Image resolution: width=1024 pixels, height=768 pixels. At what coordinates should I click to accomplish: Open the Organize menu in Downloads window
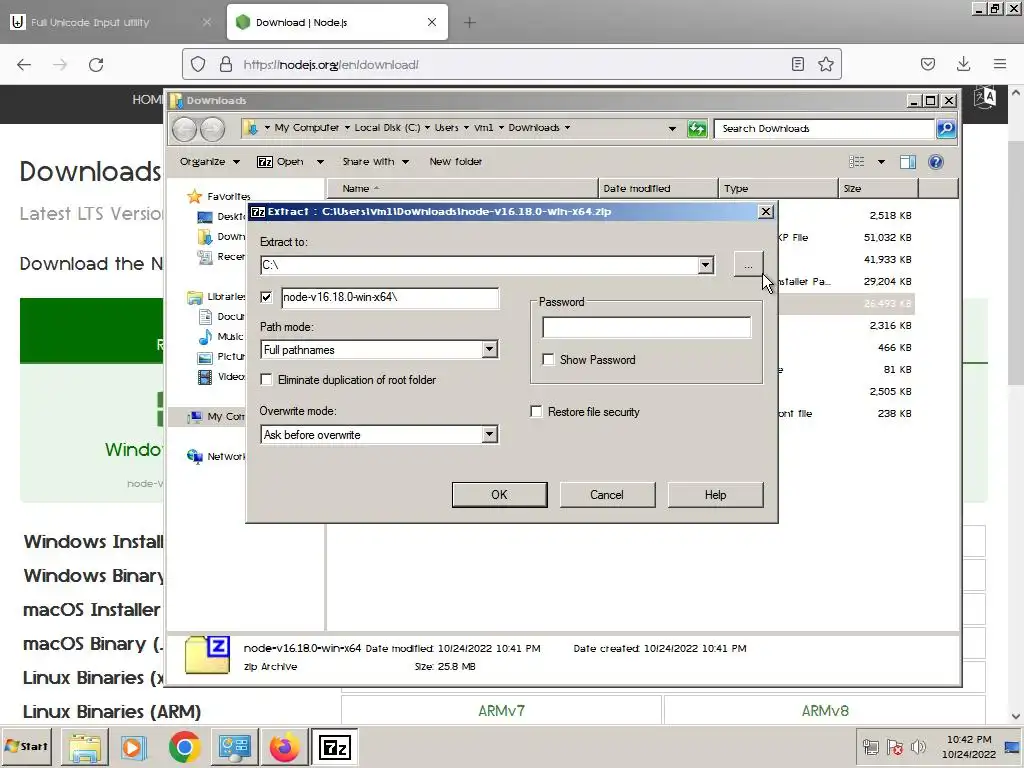(210, 162)
